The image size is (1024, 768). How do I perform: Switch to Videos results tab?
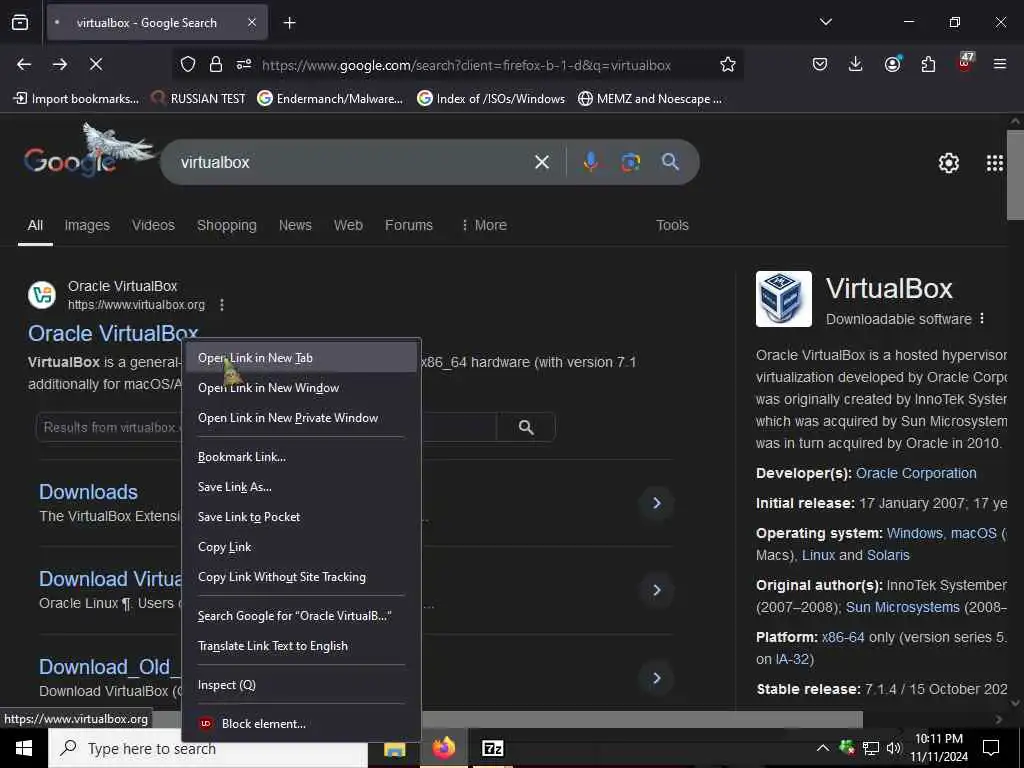(x=153, y=225)
